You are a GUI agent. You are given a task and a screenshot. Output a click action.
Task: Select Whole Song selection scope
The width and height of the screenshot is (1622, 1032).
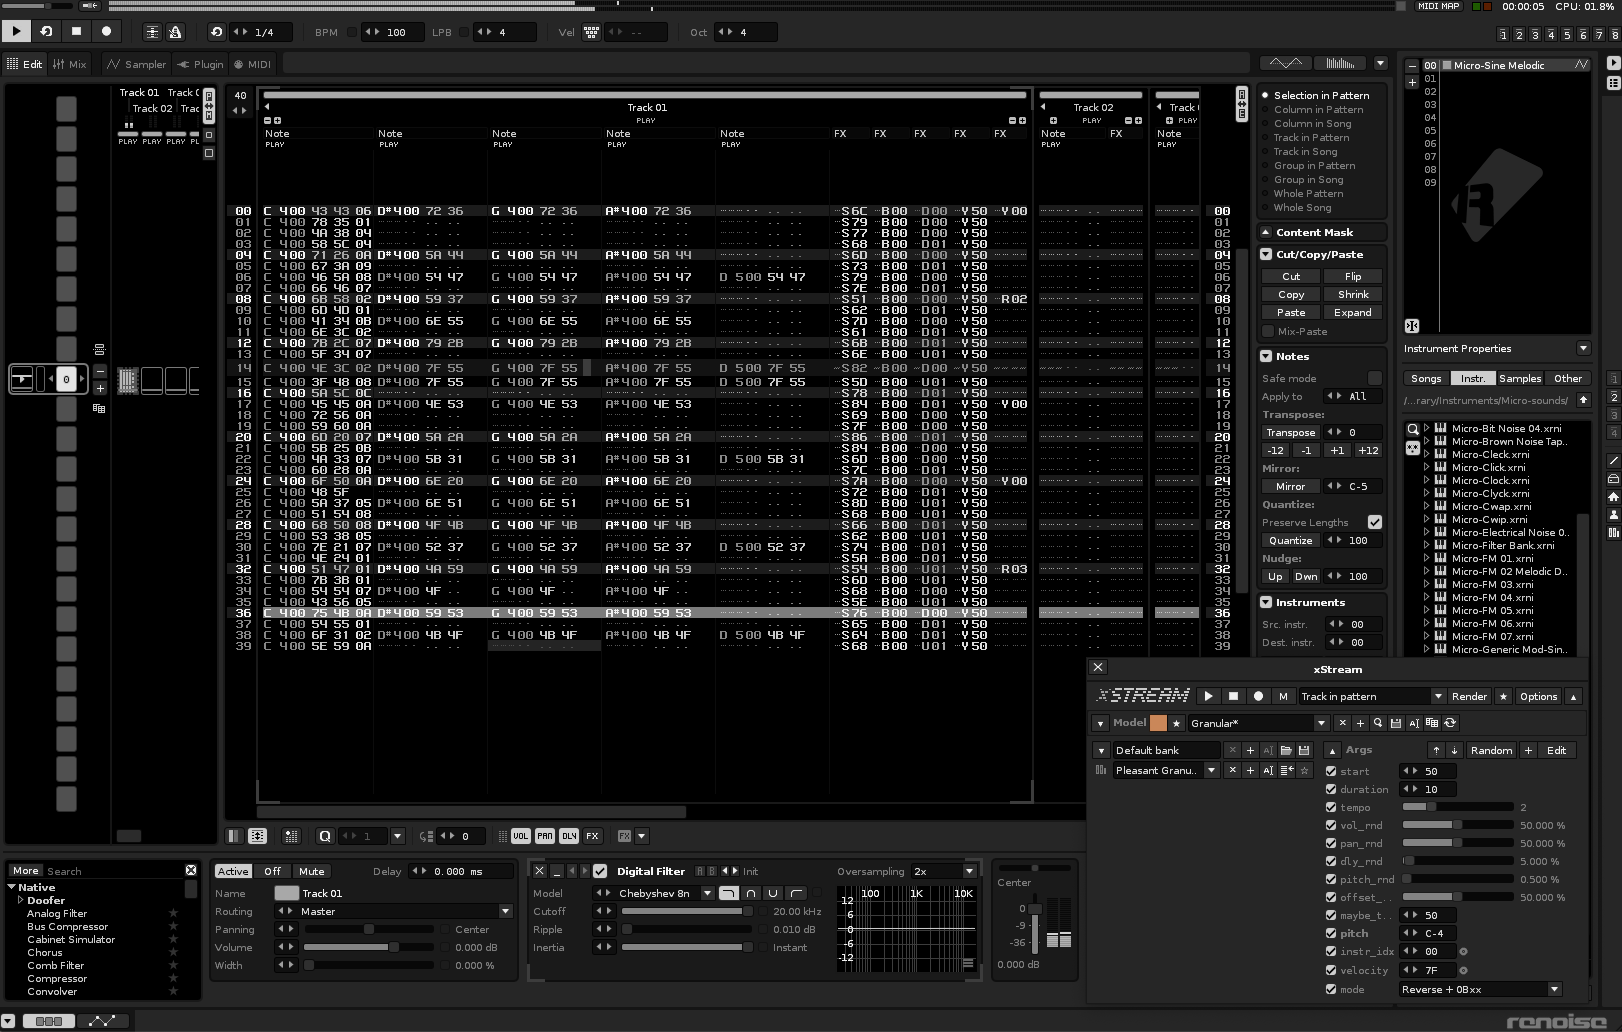pyautogui.click(x=1302, y=208)
